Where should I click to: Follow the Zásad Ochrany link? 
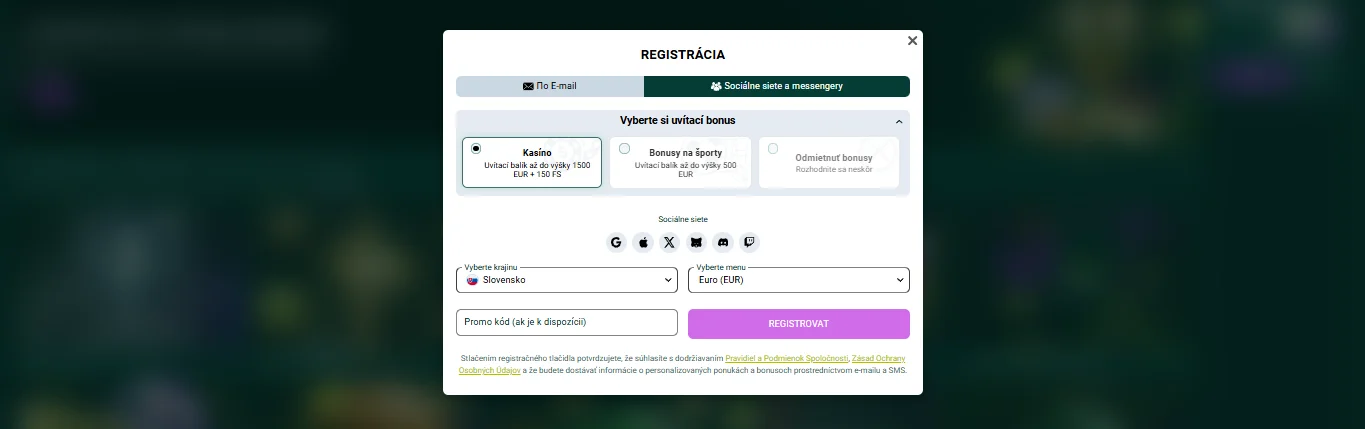(878, 358)
